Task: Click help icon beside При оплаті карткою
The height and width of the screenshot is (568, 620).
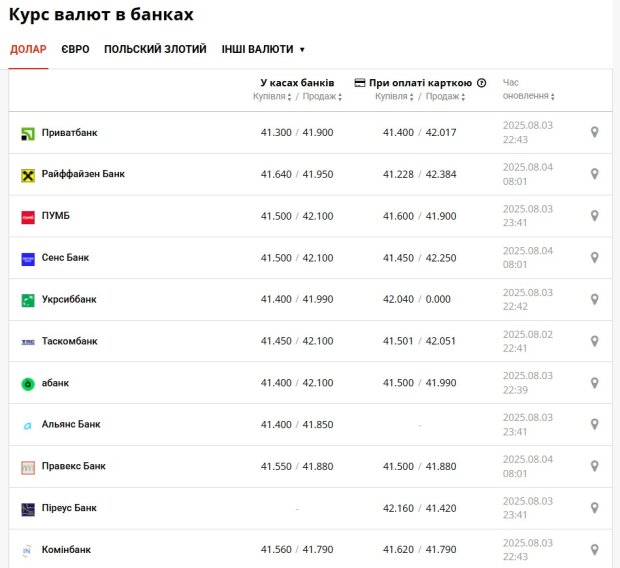Action: [481, 83]
